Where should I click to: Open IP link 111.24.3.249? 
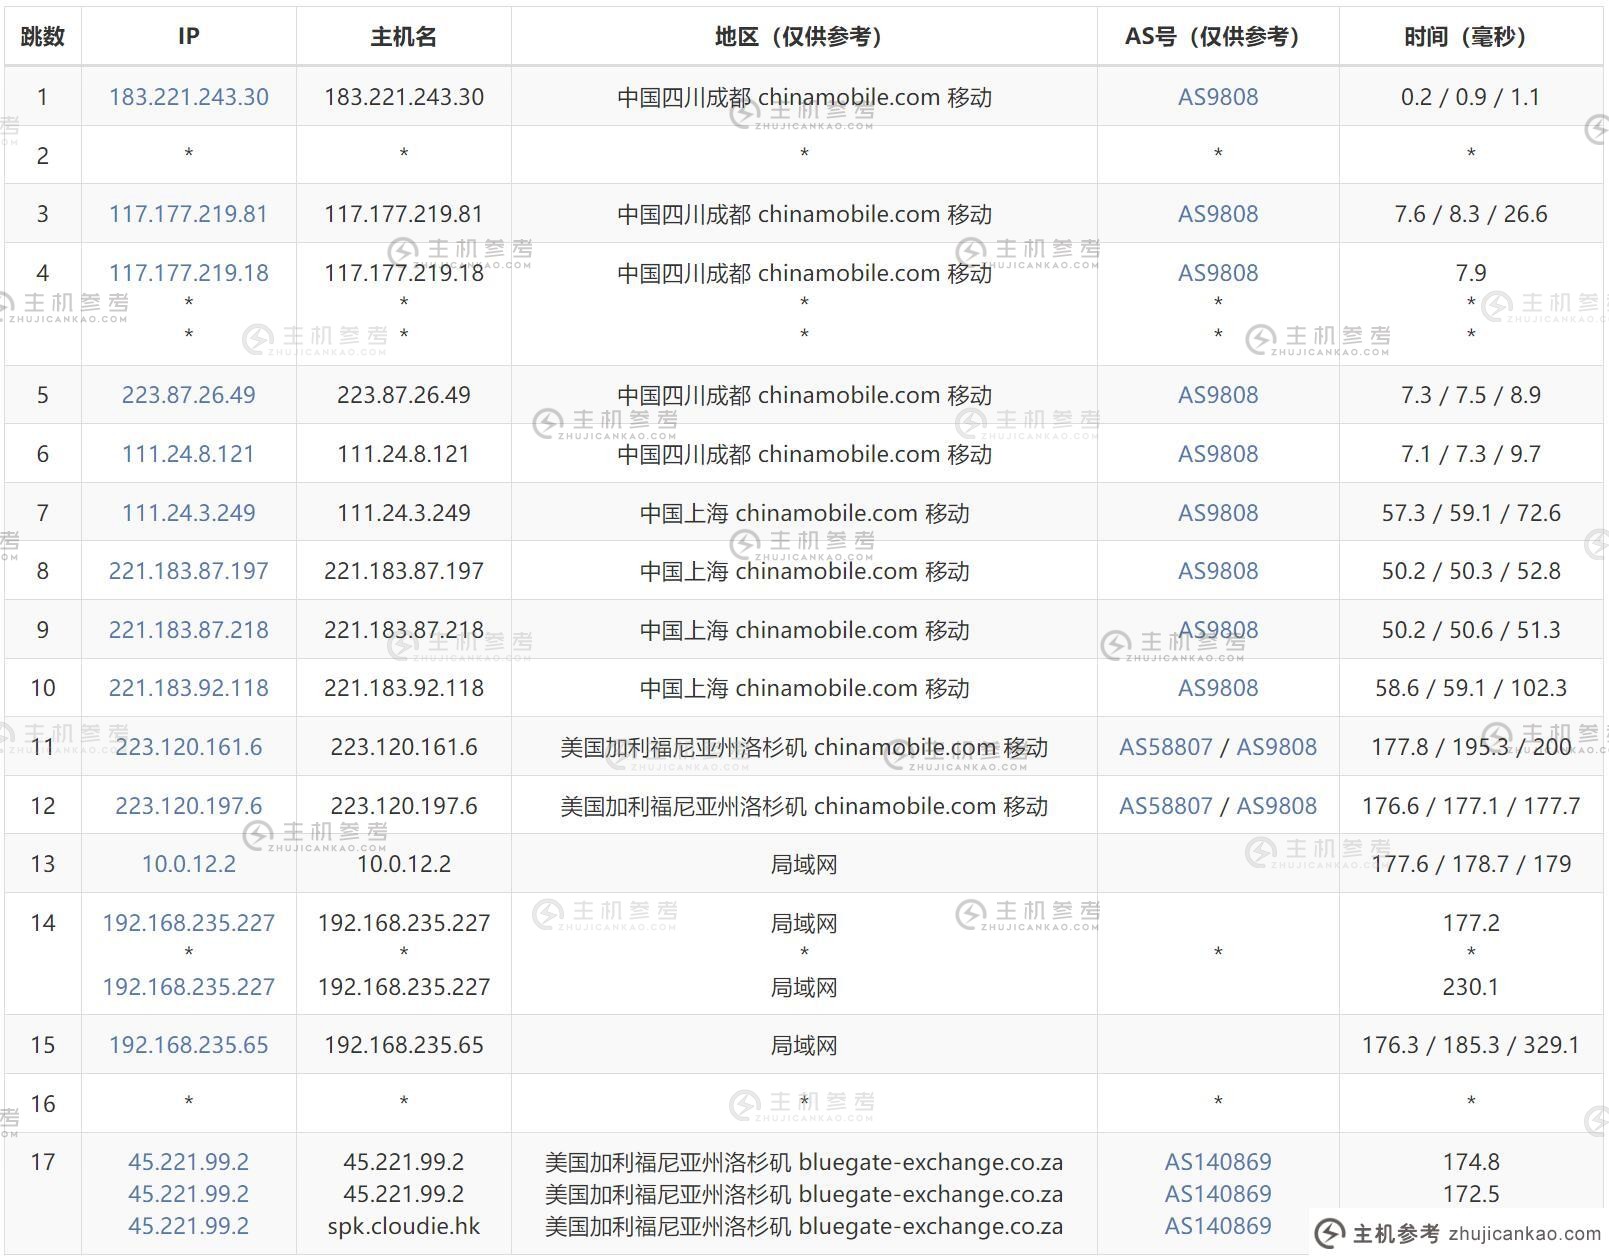pyautogui.click(x=188, y=513)
